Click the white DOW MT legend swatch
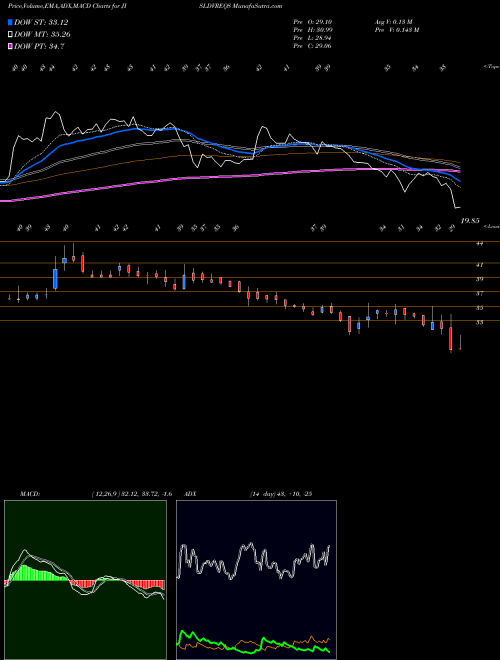The height and width of the screenshot is (660, 500). pos(10,35)
